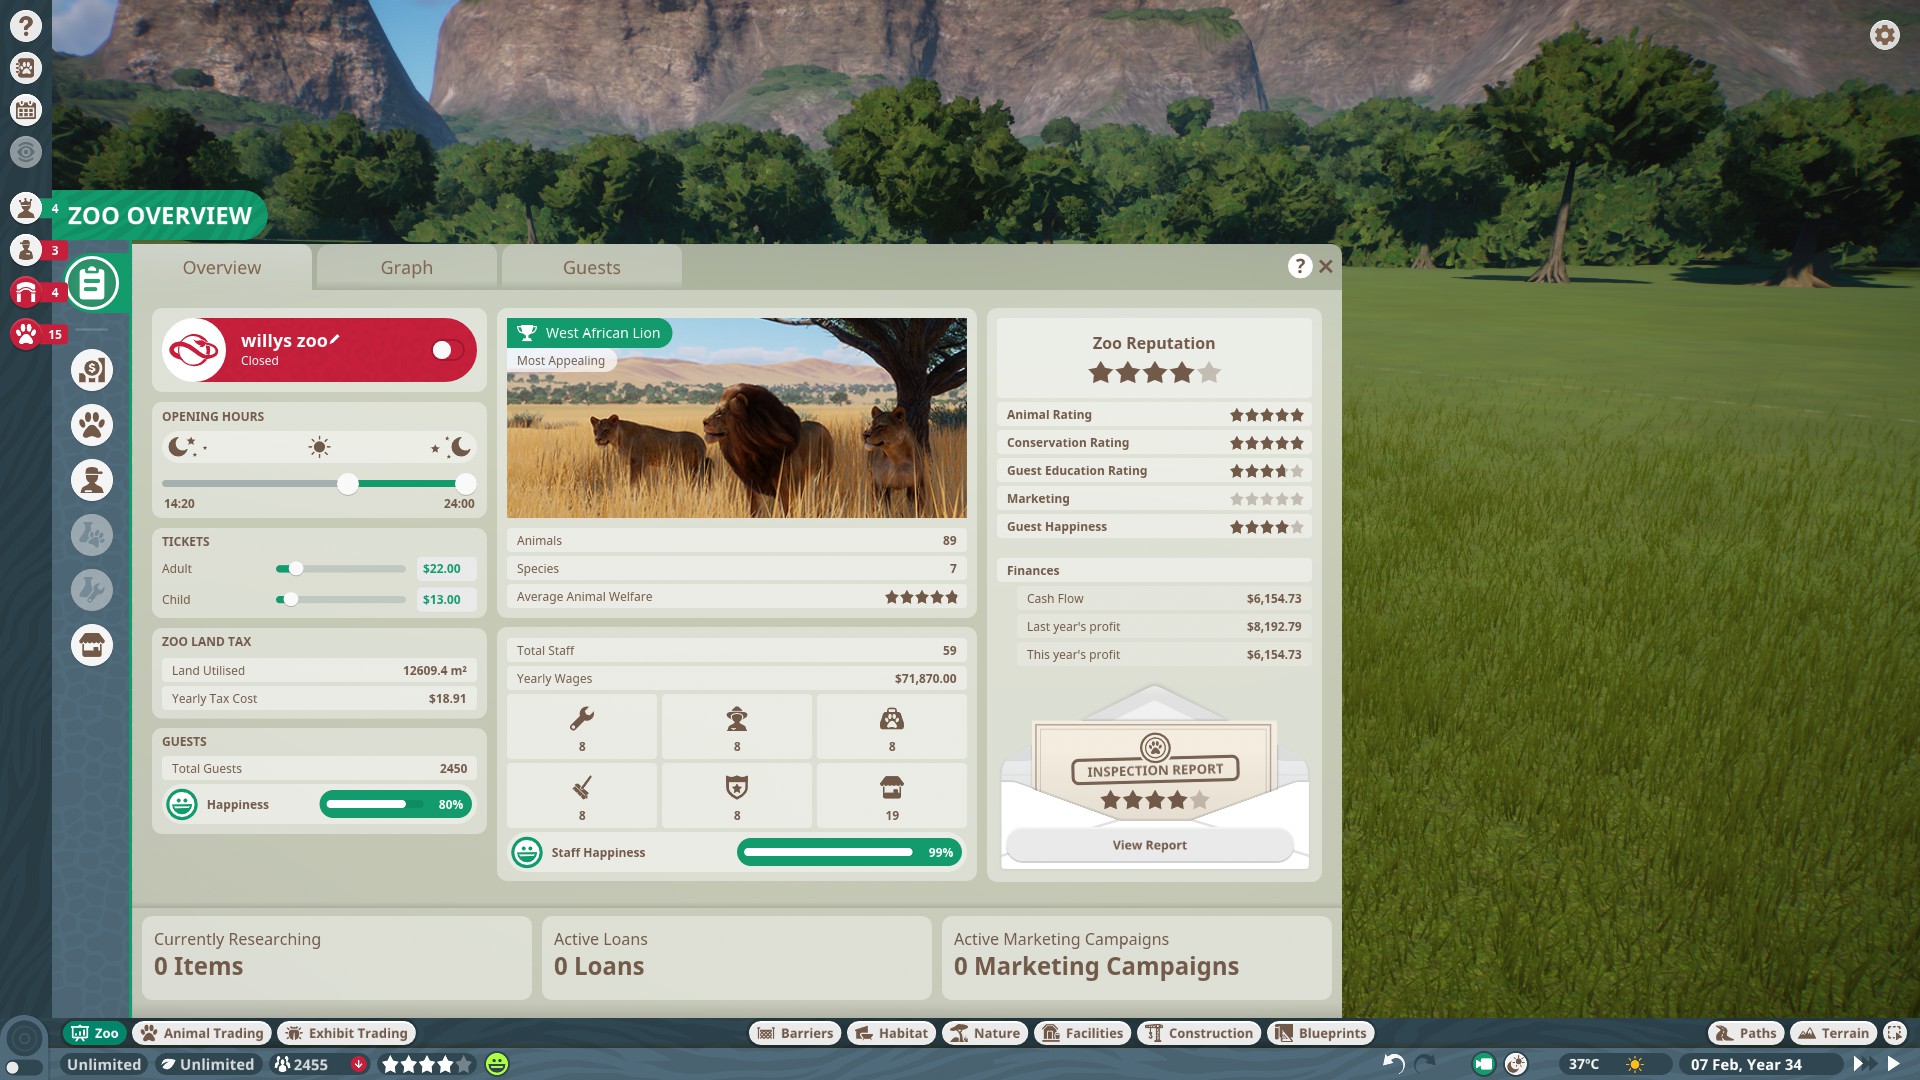This screenshot has height=1080, width=1920.
Task: Open the Active Marketing Campaigns panel
Action: [x=1137, y=958]
